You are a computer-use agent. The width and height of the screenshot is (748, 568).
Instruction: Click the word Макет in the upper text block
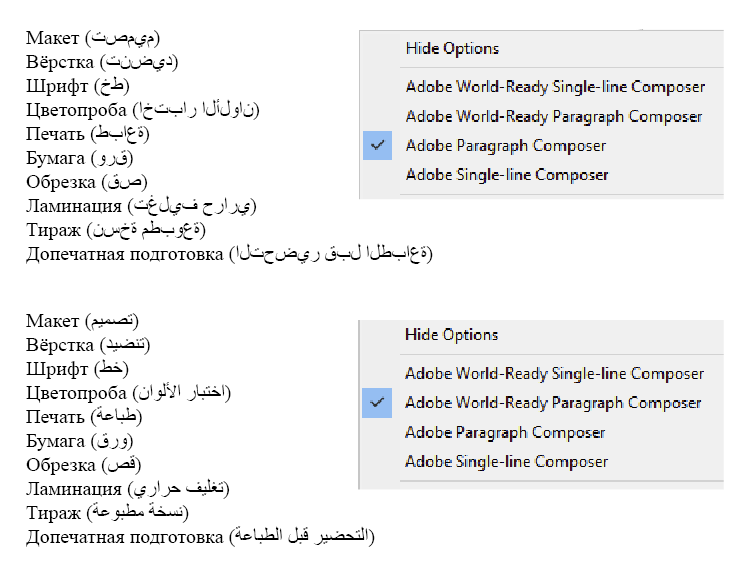(52, 38)
